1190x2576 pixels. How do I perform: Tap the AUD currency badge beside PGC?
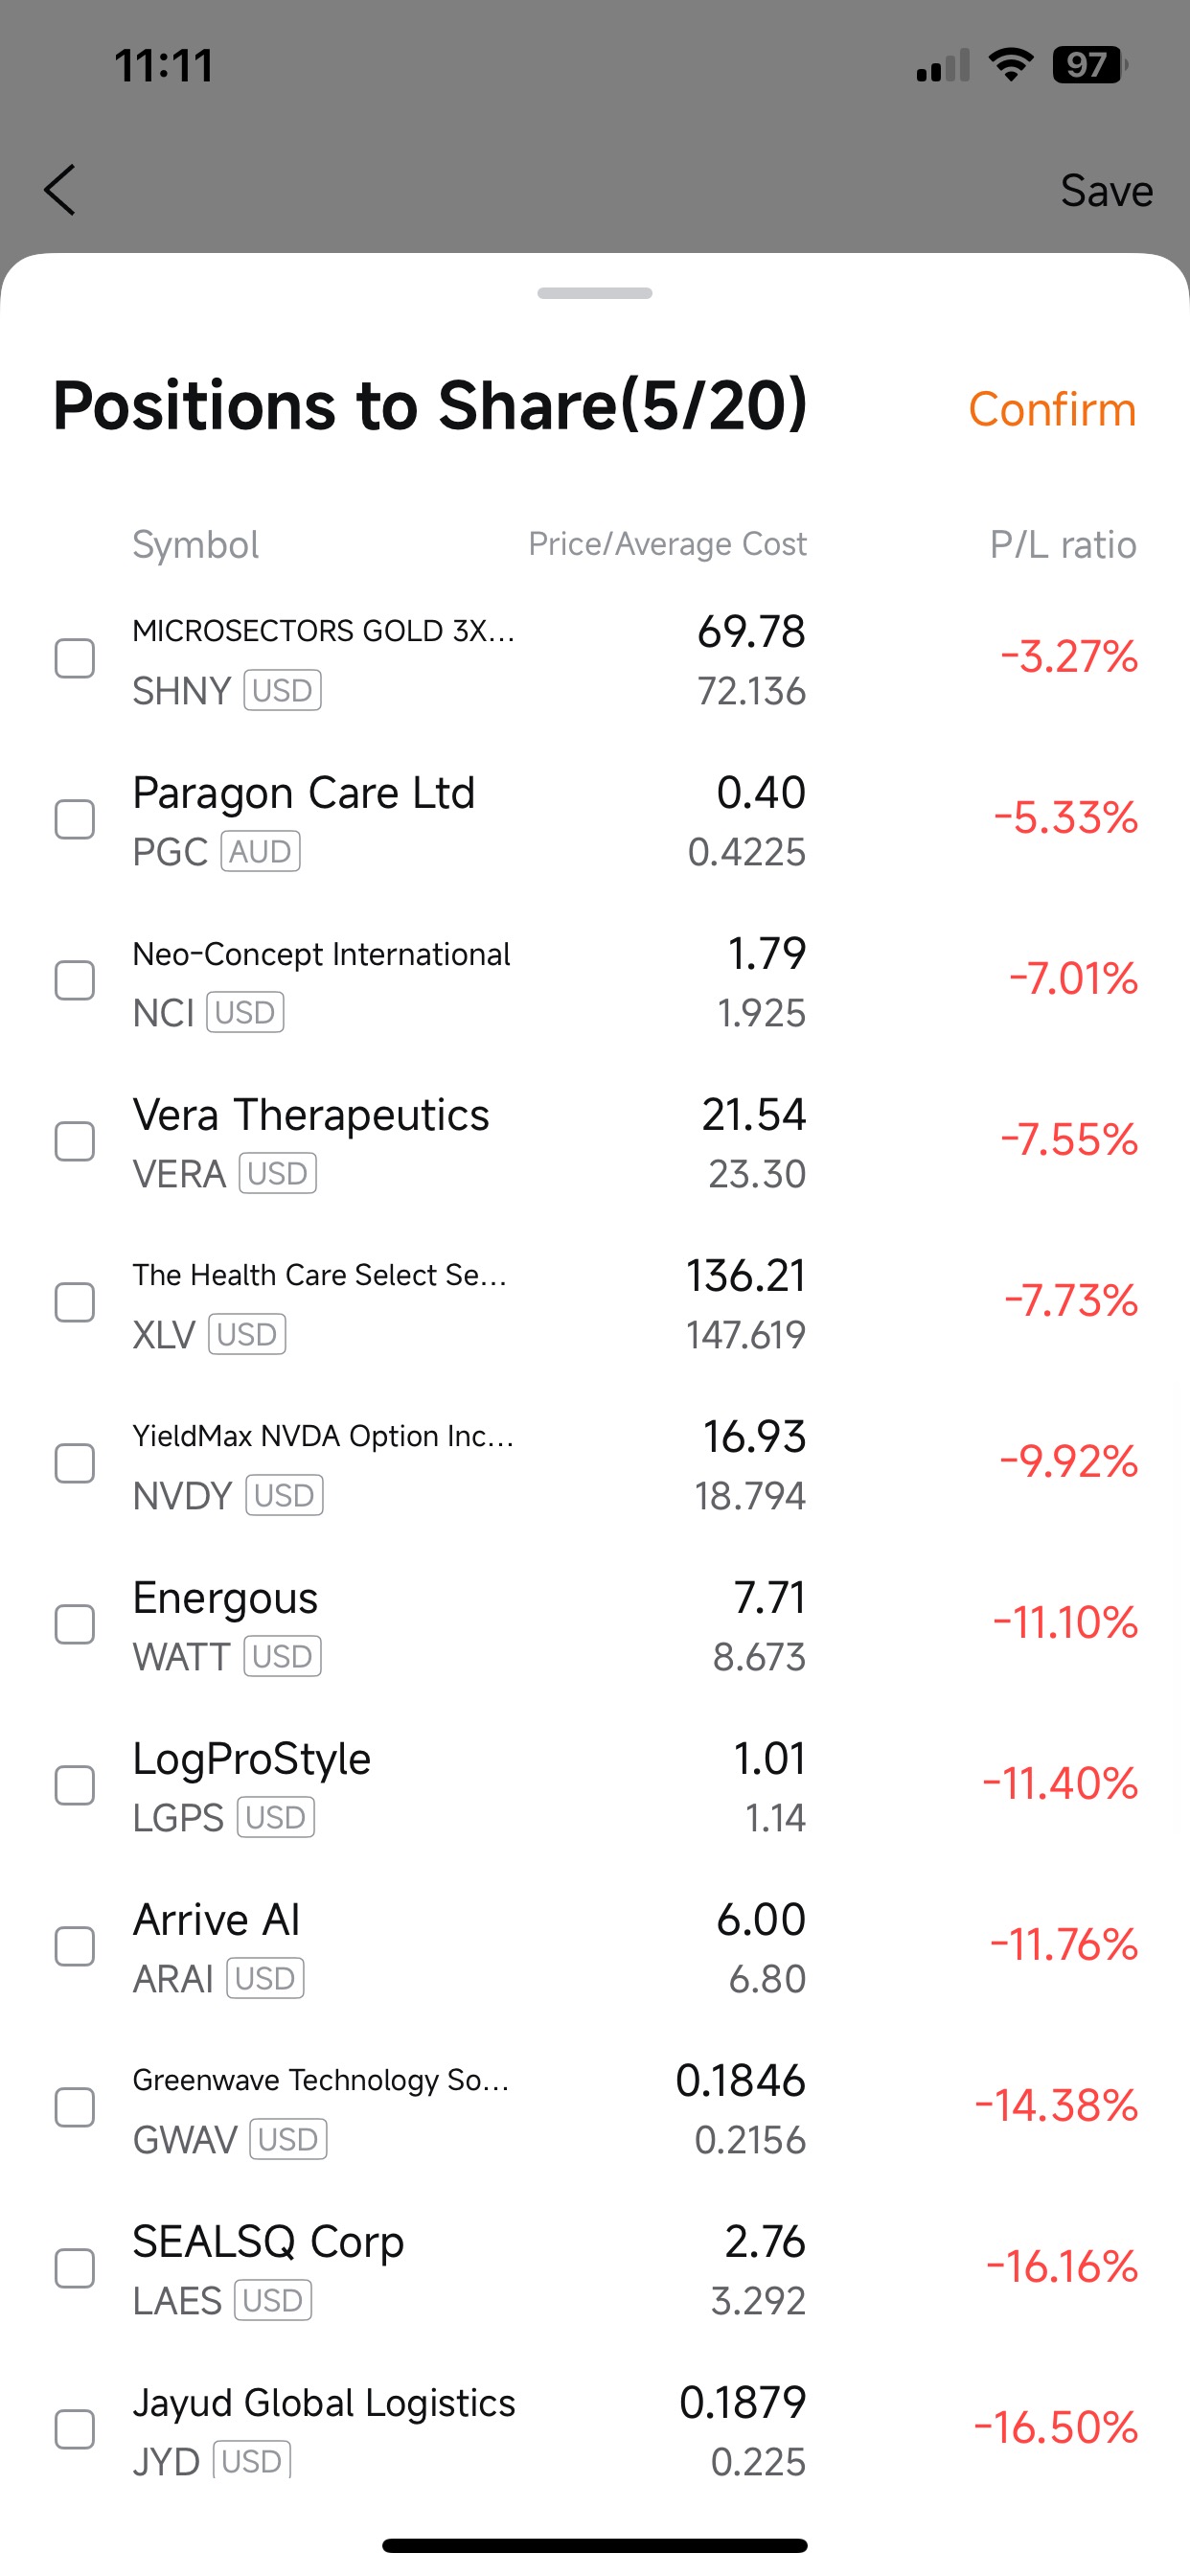pyautogui.click(x=260, y=852)
